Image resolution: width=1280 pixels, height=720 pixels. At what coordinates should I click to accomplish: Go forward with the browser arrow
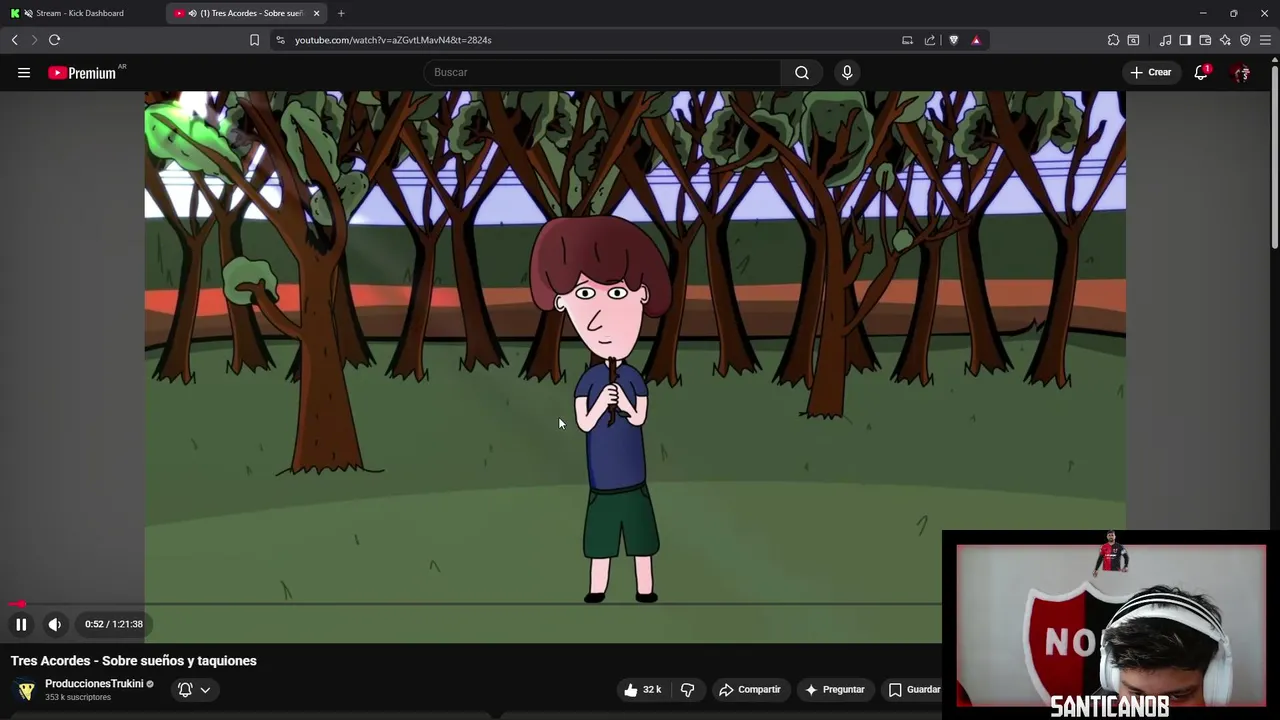pos(34,40)
